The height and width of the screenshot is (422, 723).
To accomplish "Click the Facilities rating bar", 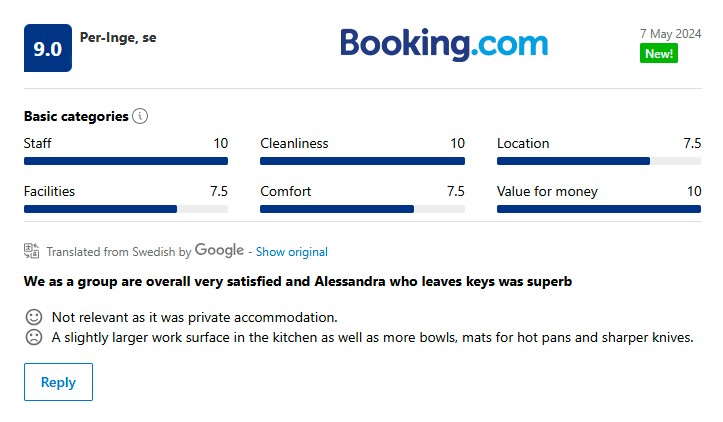I will pyautogui.click(x=126, y=209).
